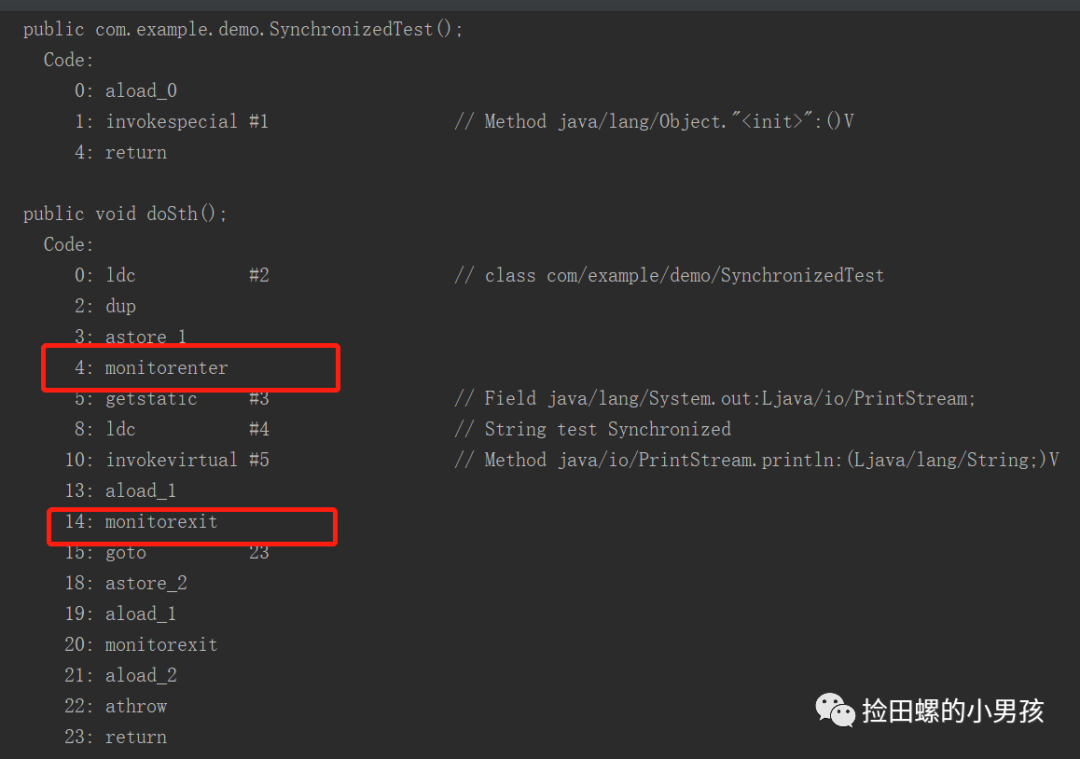The image size is (1080, 759).
Task: Click the System.out PrintStream field comment
Action: coord(715,399)
